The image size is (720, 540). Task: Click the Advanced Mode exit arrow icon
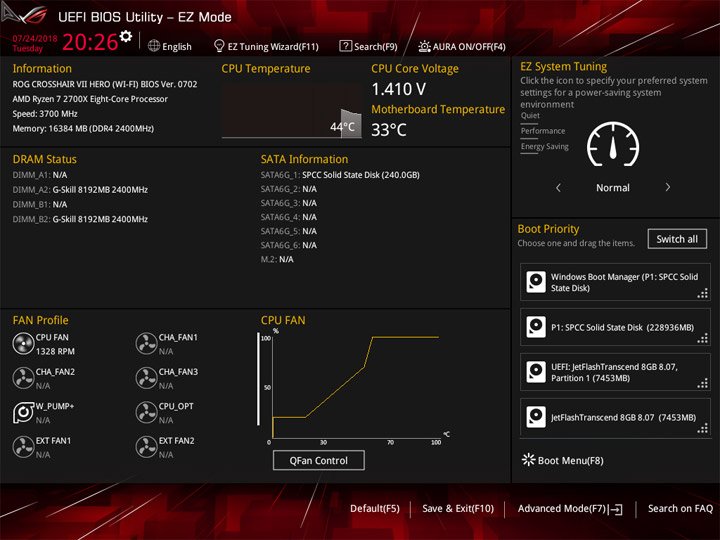click(x=616, y=509)
